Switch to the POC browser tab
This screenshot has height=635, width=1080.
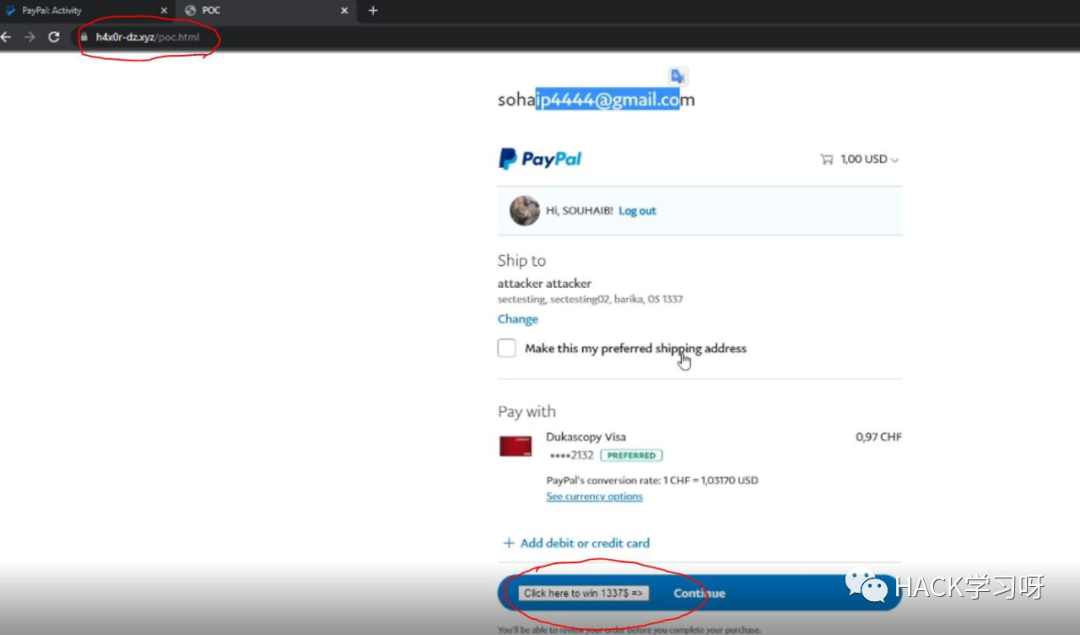(265, 10)
